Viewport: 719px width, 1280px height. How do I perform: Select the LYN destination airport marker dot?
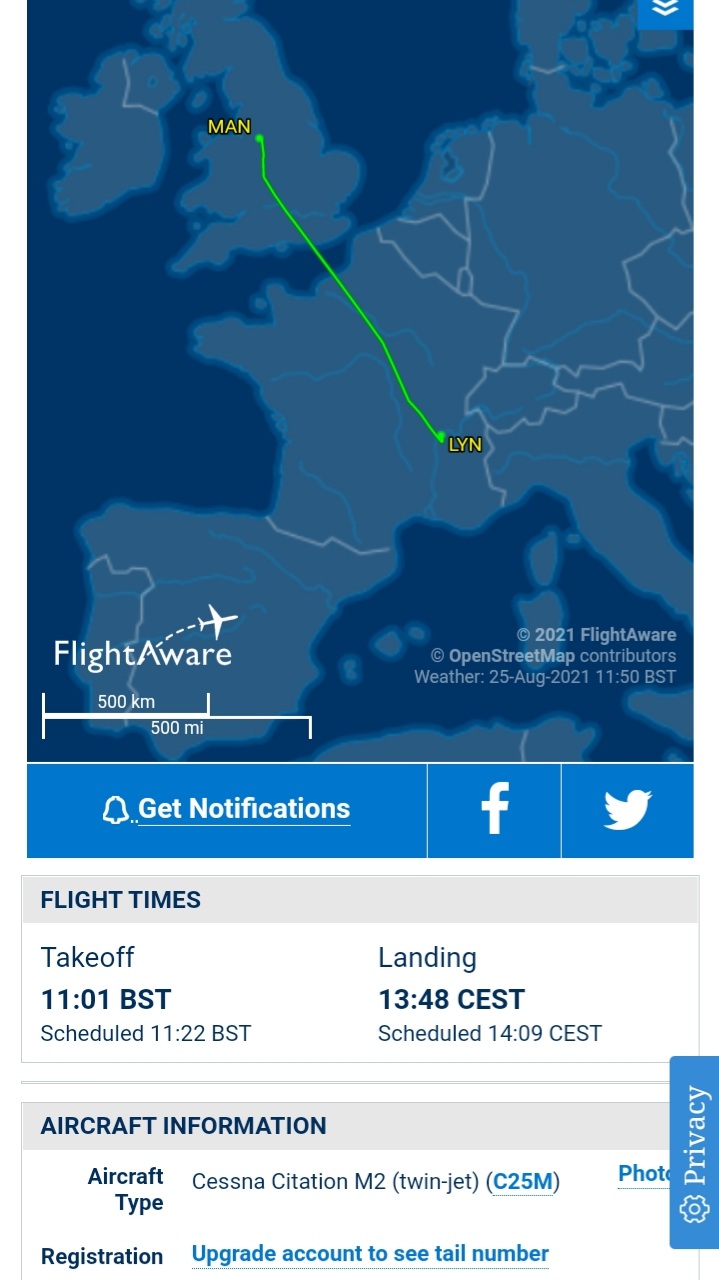pyautogui.click(x=441, y=436)
